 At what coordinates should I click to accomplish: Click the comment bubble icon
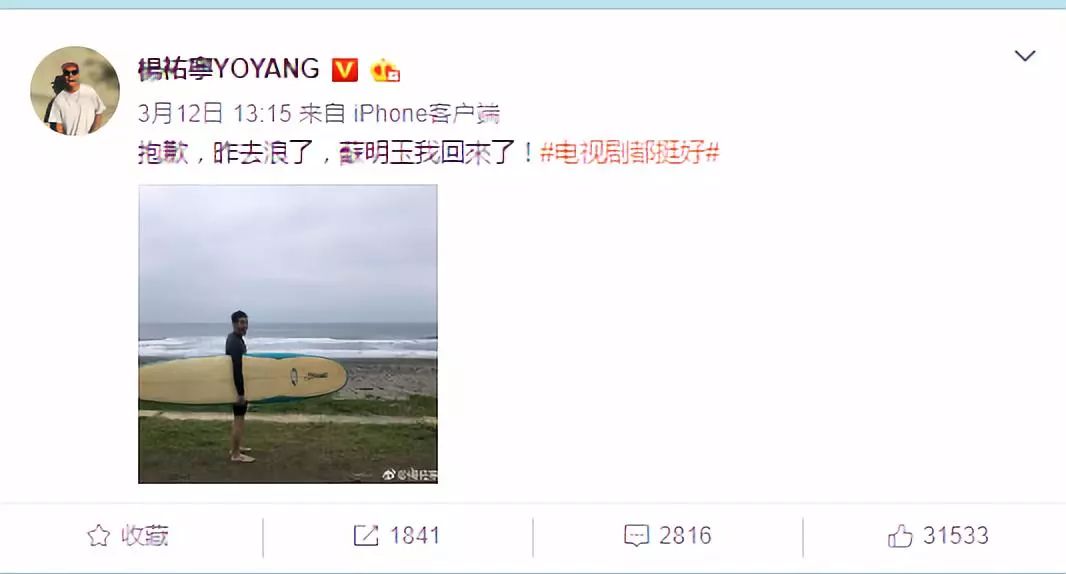[636, 536]
